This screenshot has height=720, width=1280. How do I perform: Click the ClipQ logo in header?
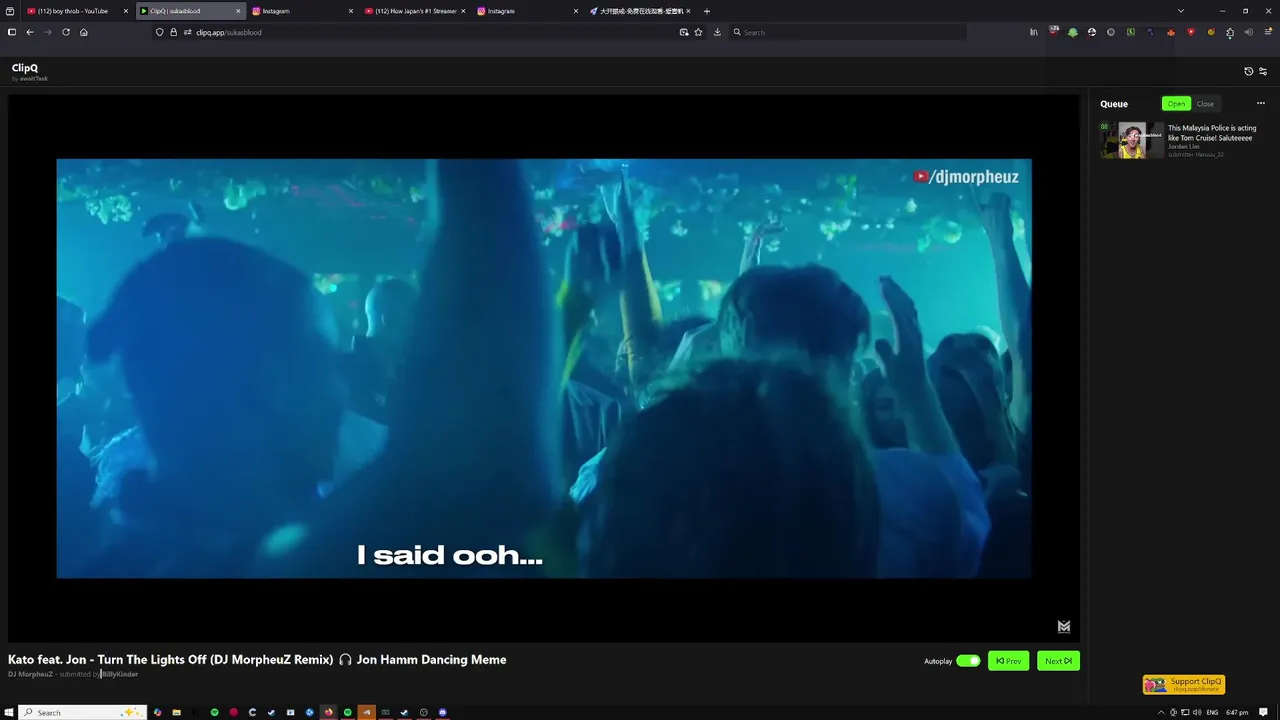tap(25, 68)
